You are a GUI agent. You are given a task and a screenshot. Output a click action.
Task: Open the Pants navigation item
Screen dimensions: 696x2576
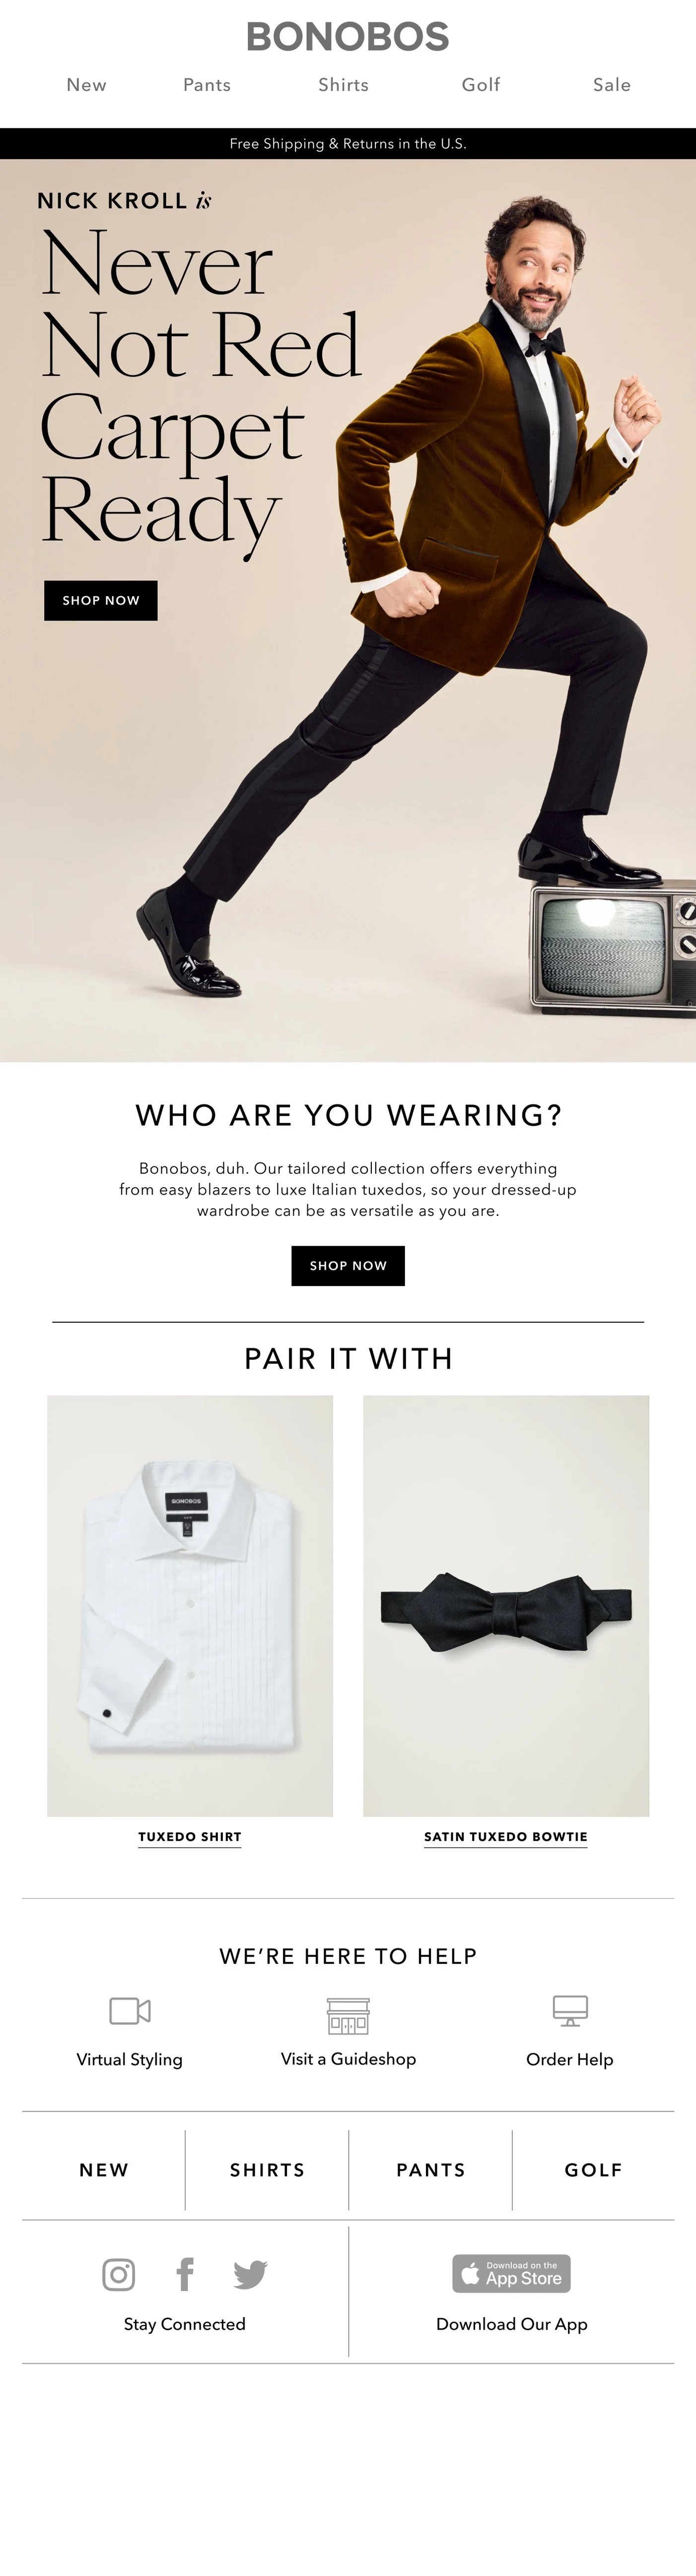207,85
